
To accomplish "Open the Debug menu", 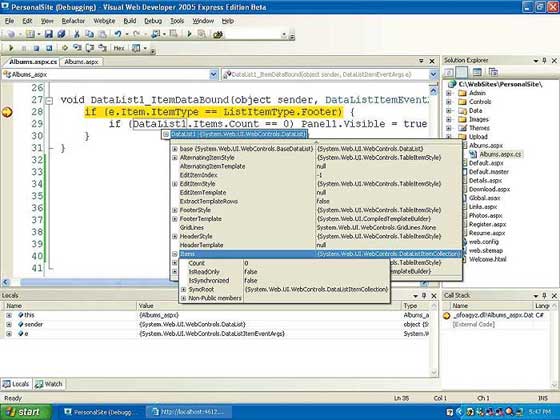I will pyautogui.click(x=153, y=21).
